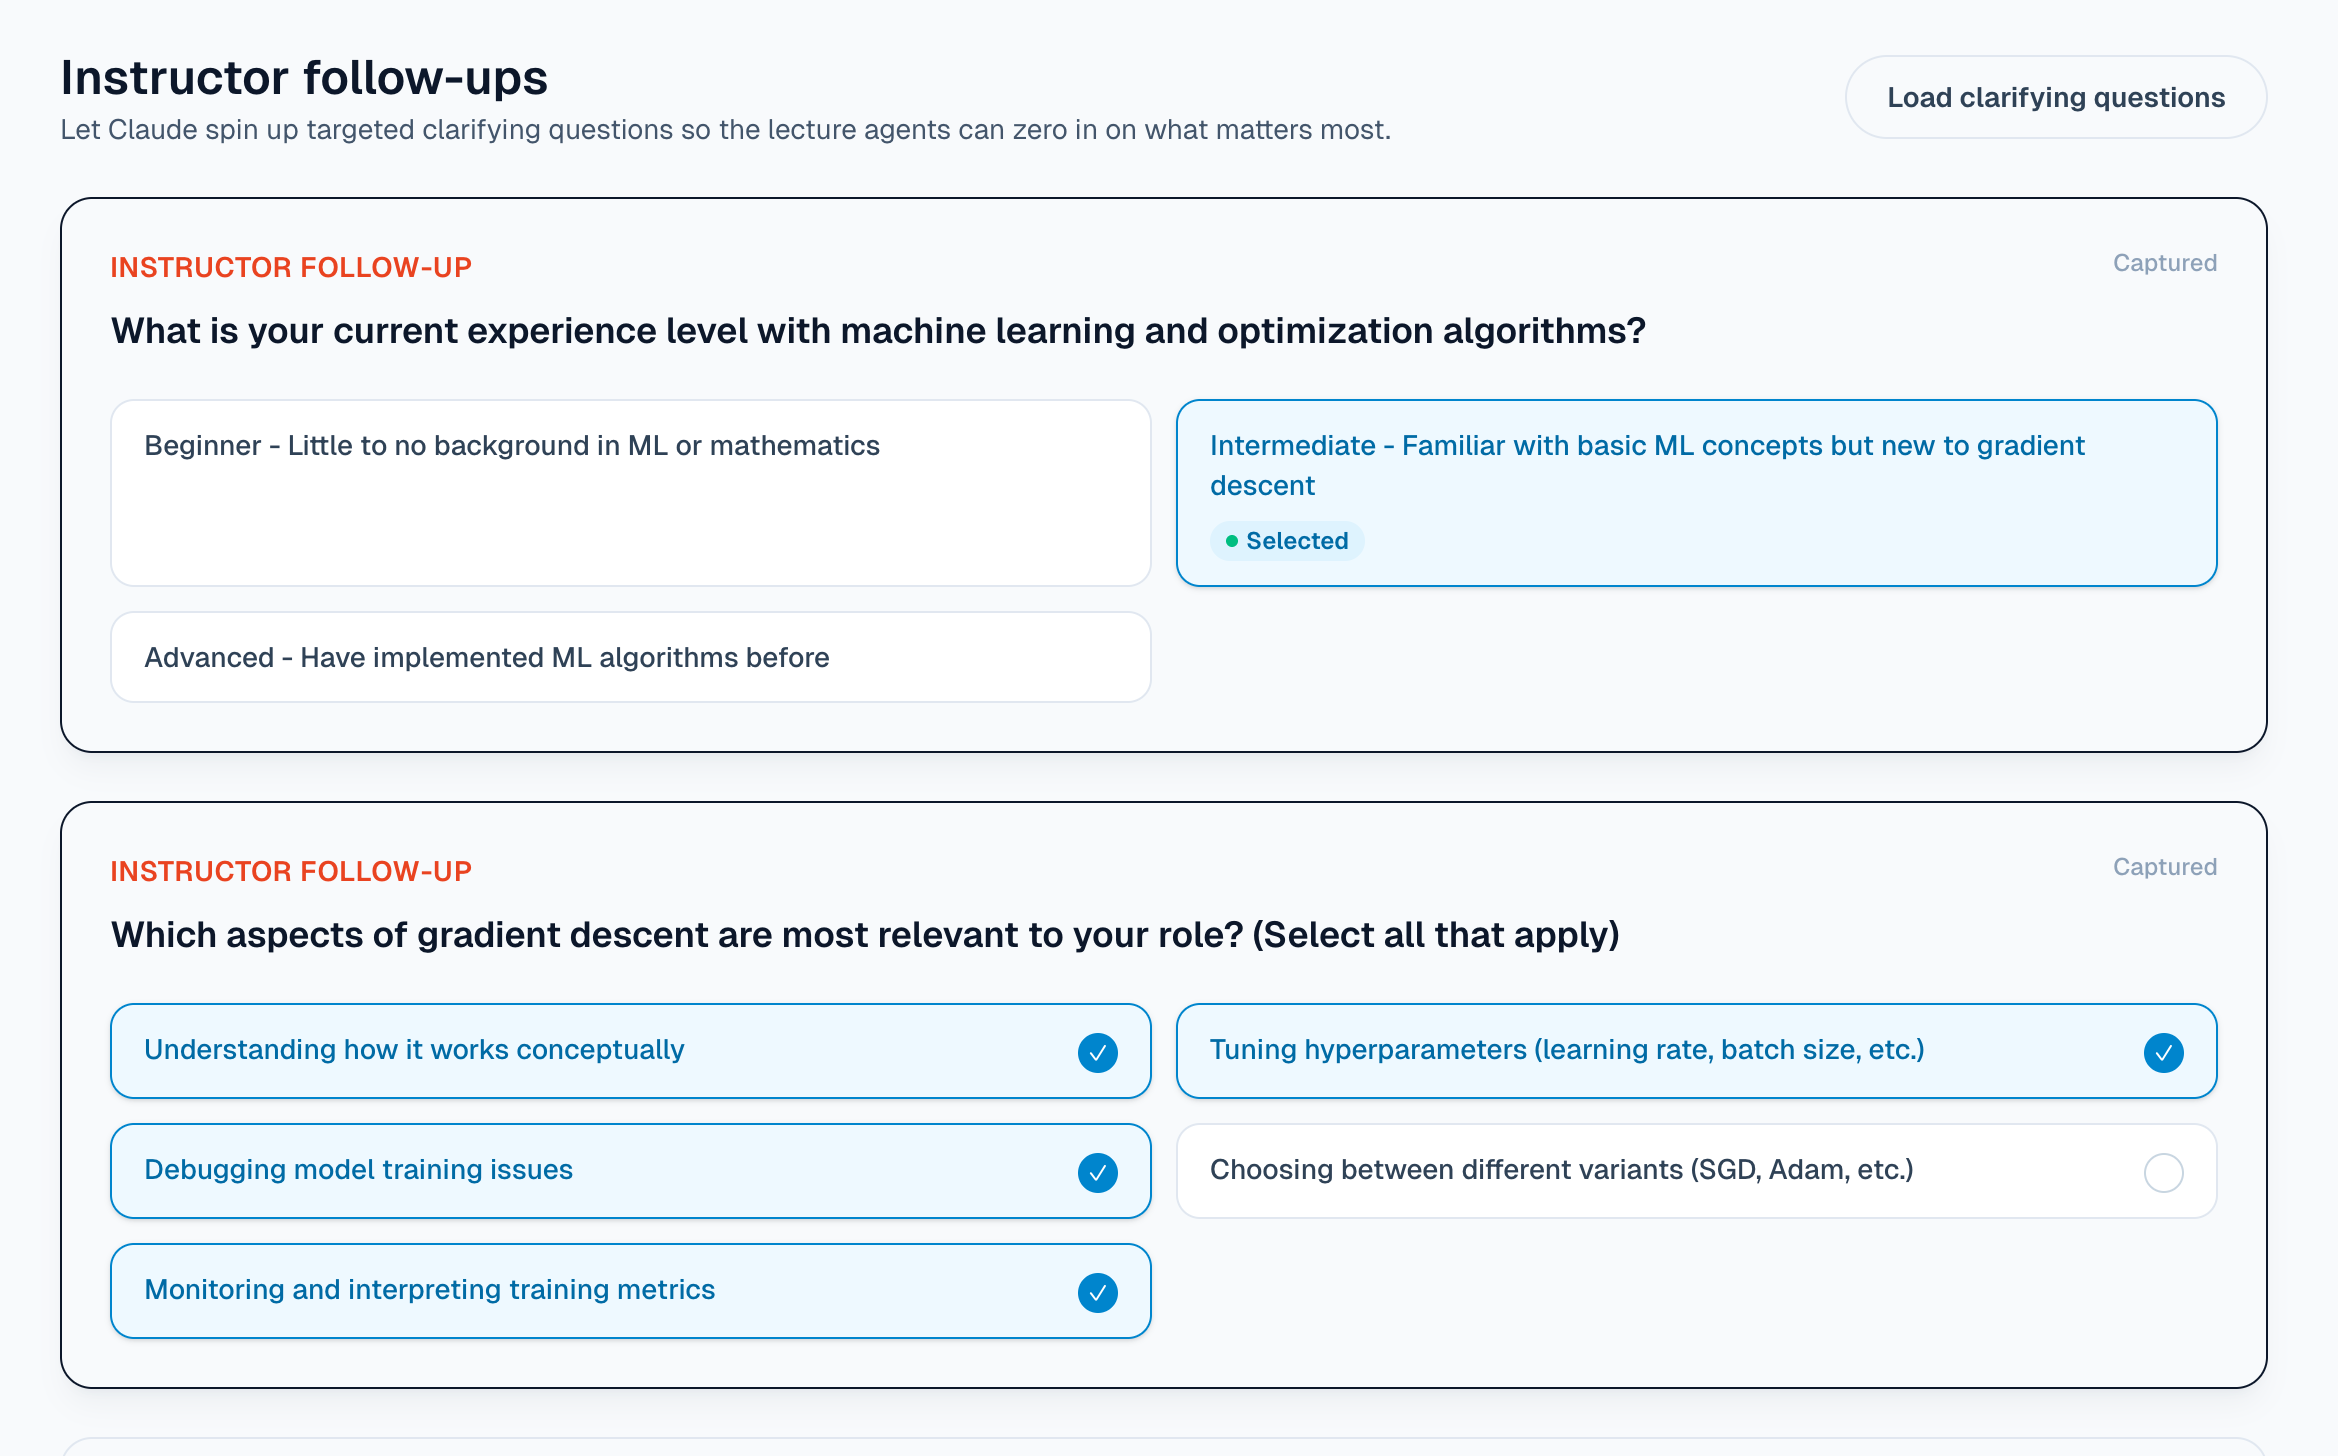Uncheck Understanding how it works conceptually checkmark
Screen dimensions: 2338x1456
click(1097, 1052)
